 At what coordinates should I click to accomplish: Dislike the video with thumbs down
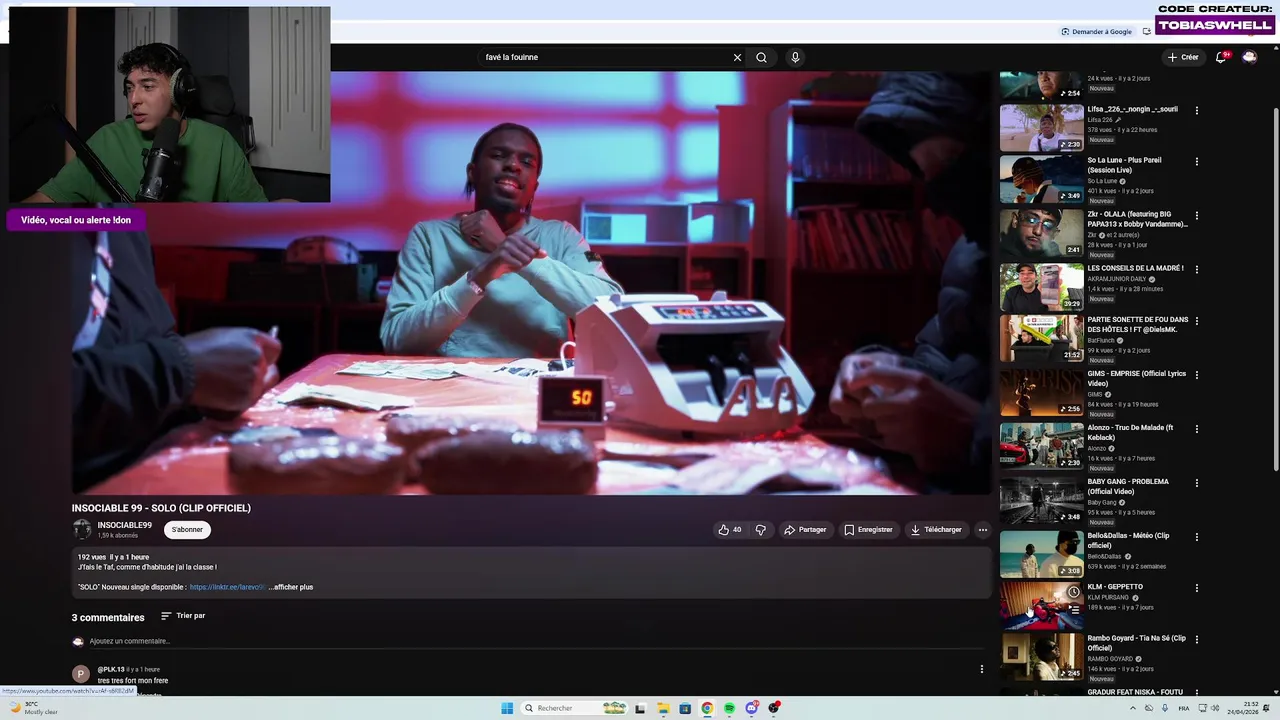click(x=760, y=530)
